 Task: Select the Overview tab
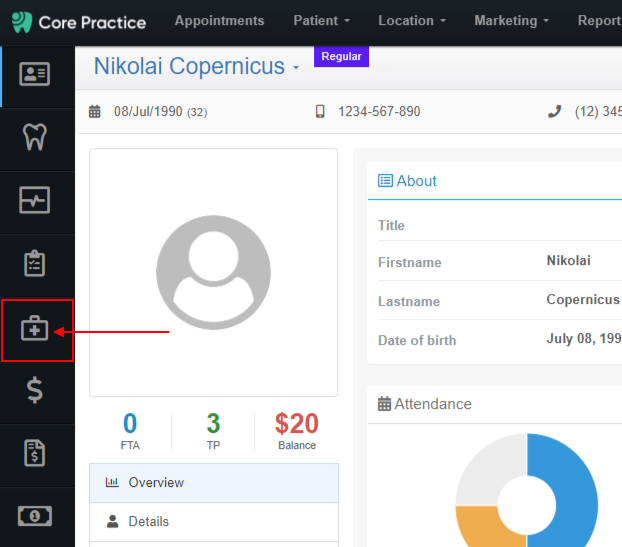tap(214, 482)
